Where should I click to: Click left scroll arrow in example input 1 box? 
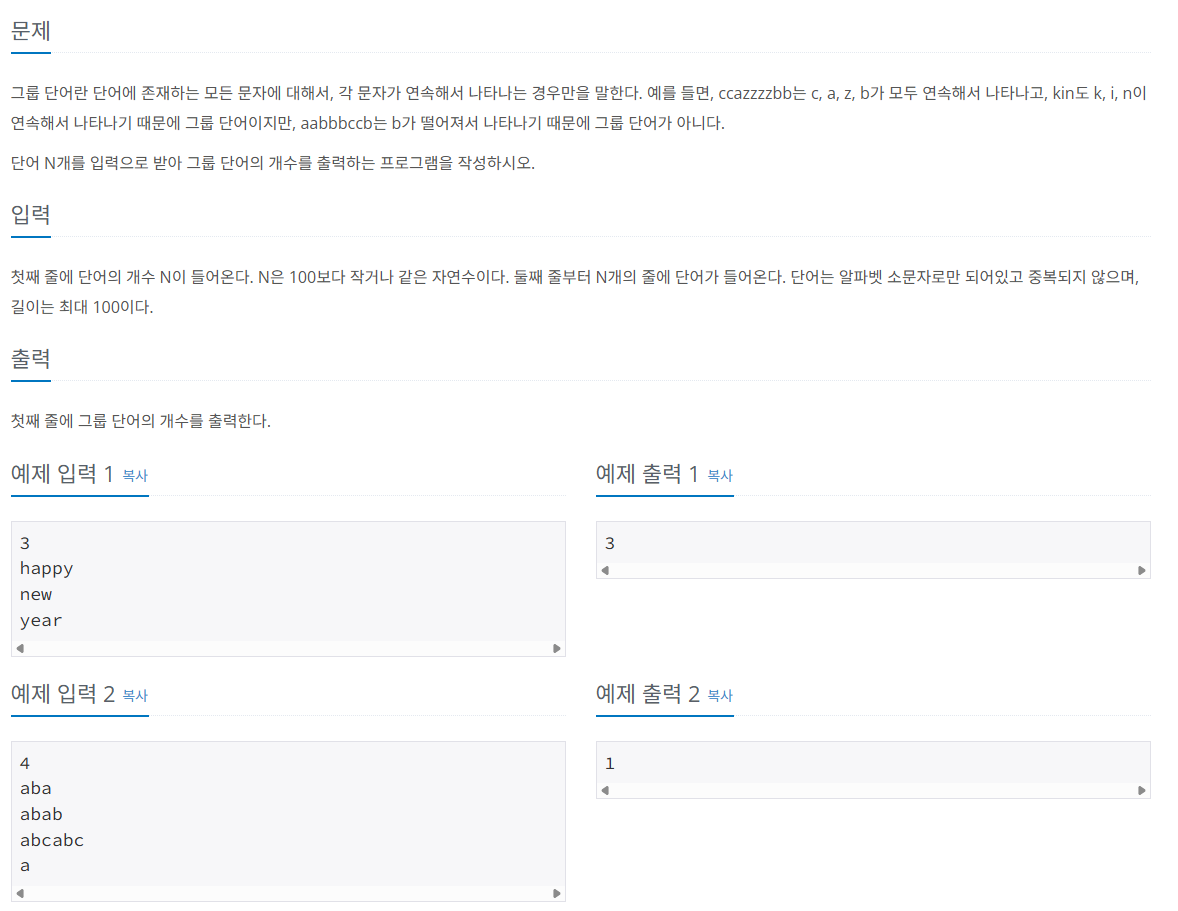pyautogui.click(x=20, y=648)
